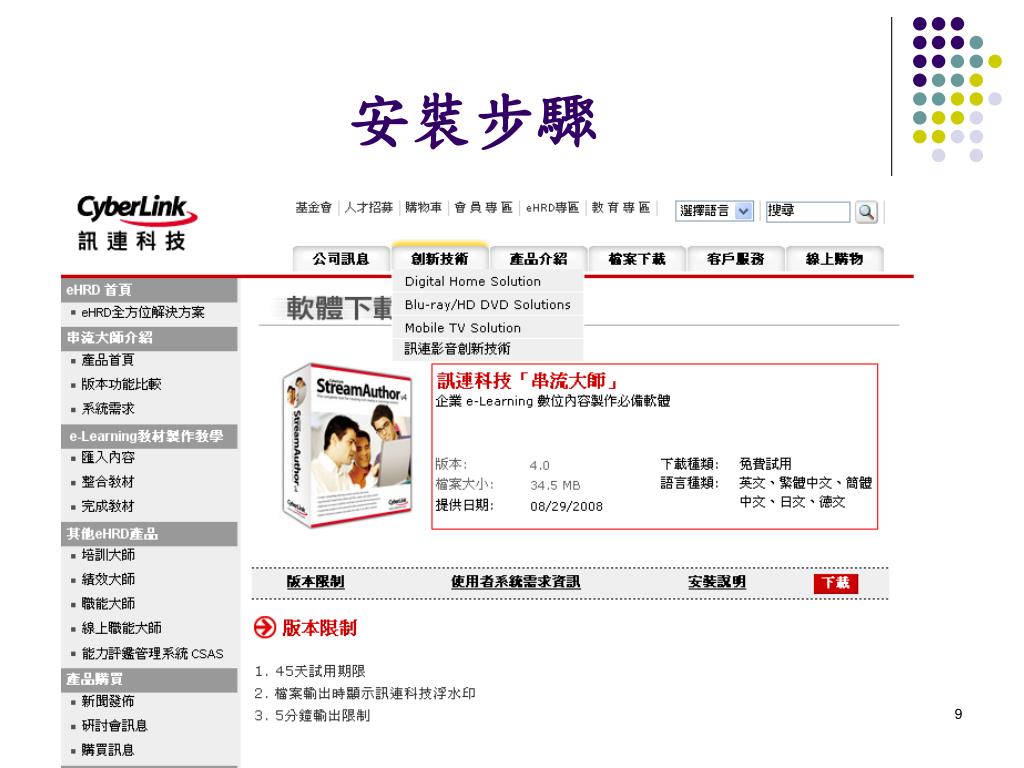
Task: Click the red 下載 download button
Action: [x=835, y=583]
